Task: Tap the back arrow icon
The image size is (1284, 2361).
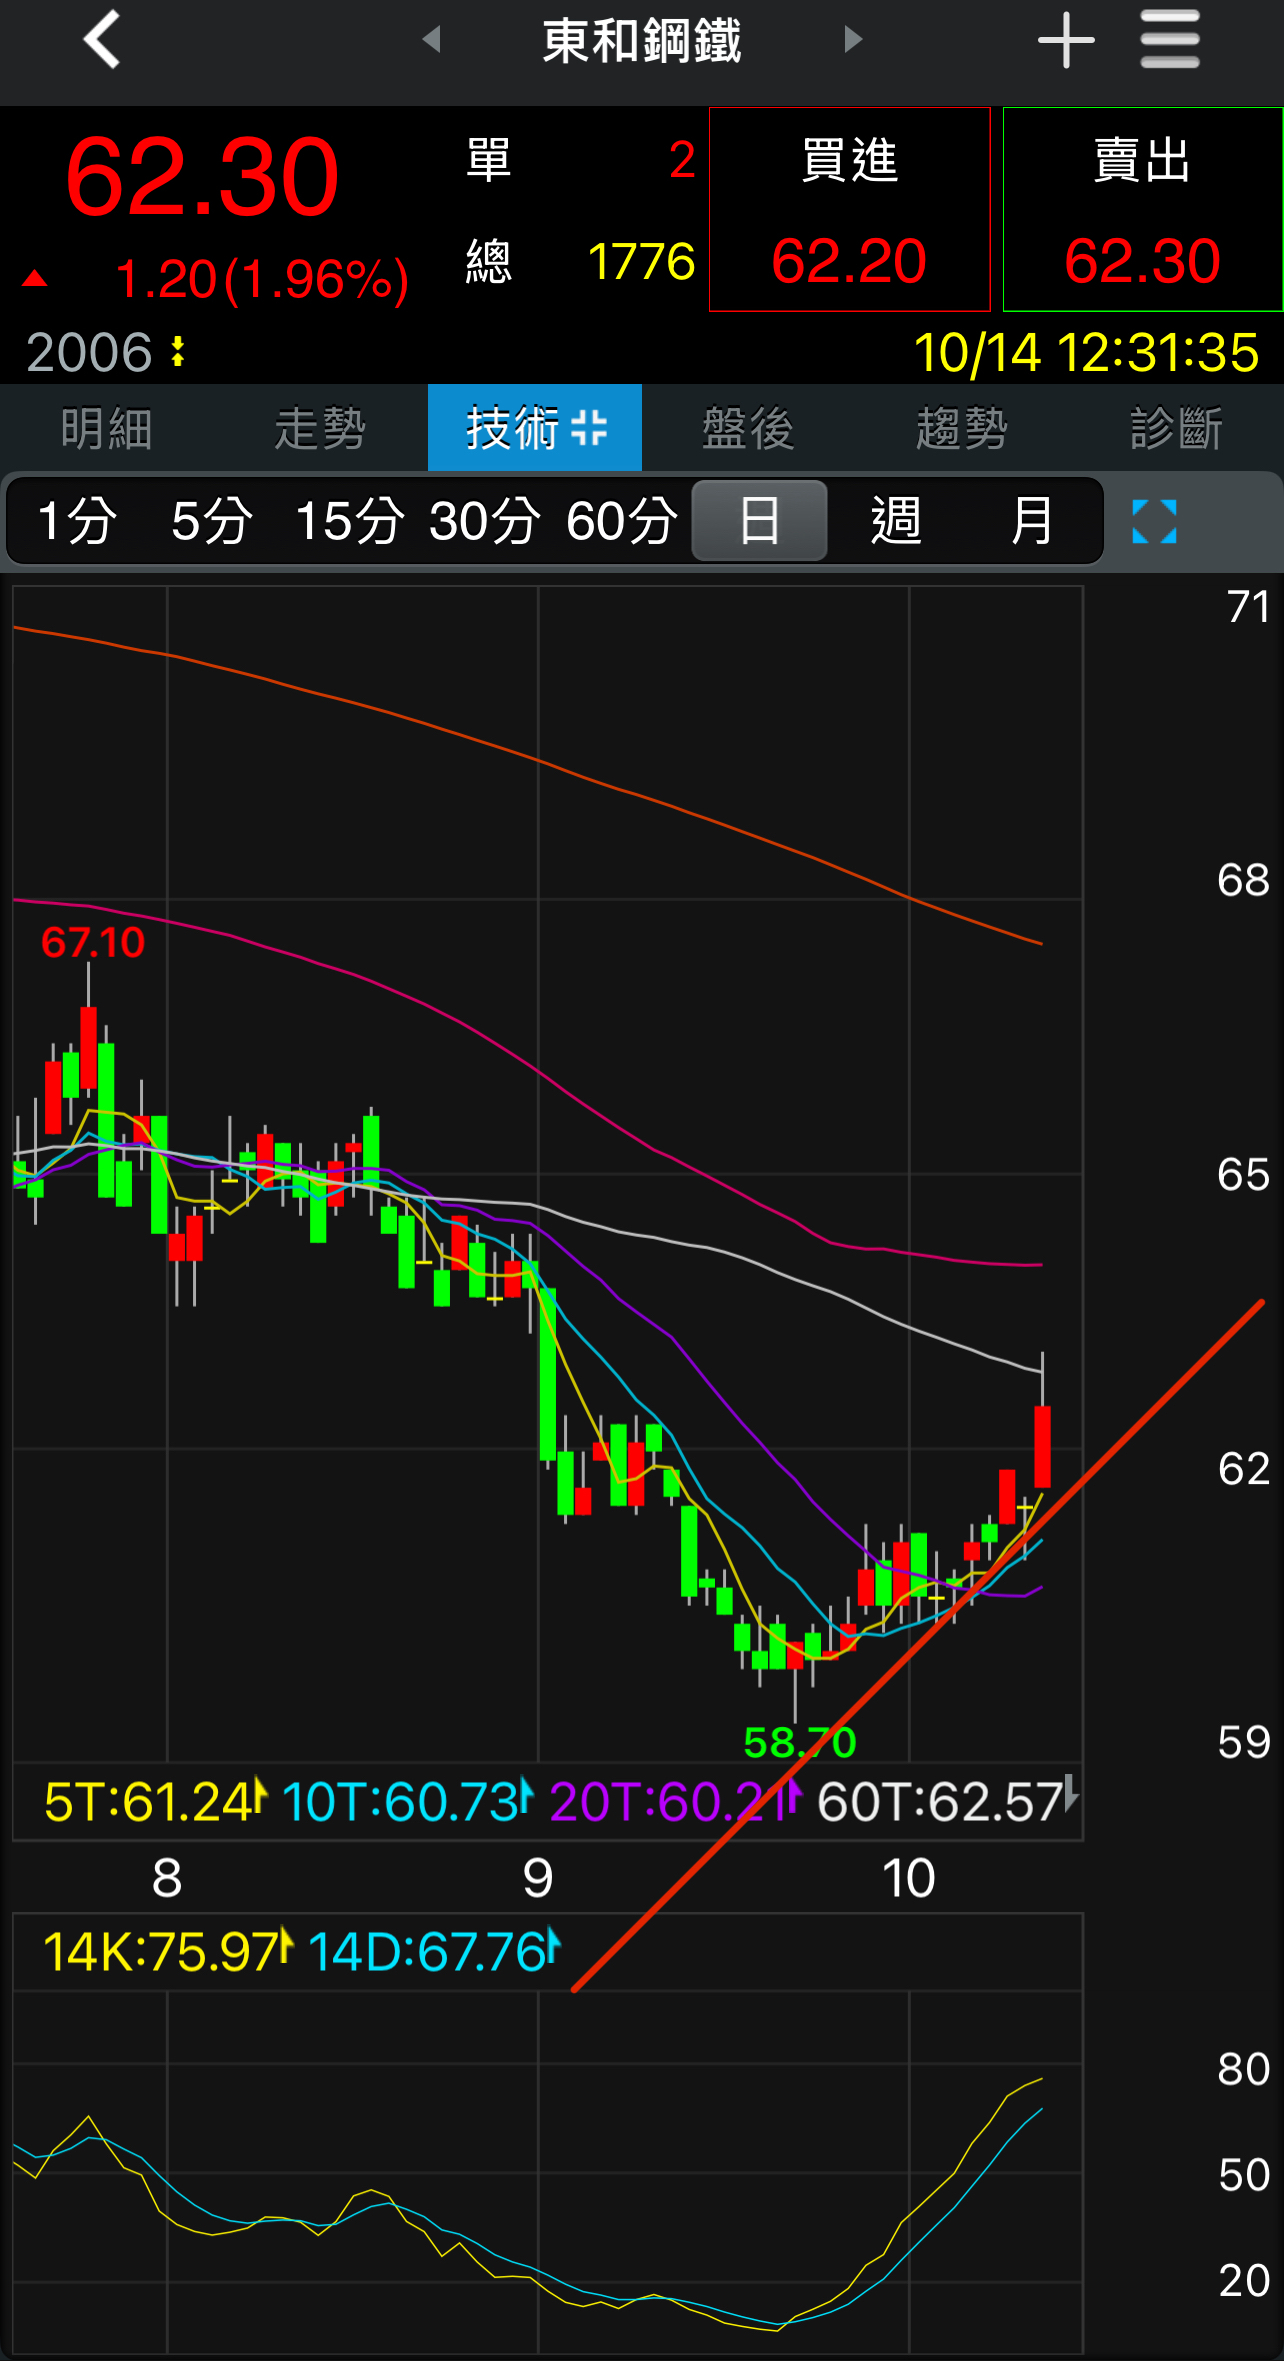Action: 102,40
